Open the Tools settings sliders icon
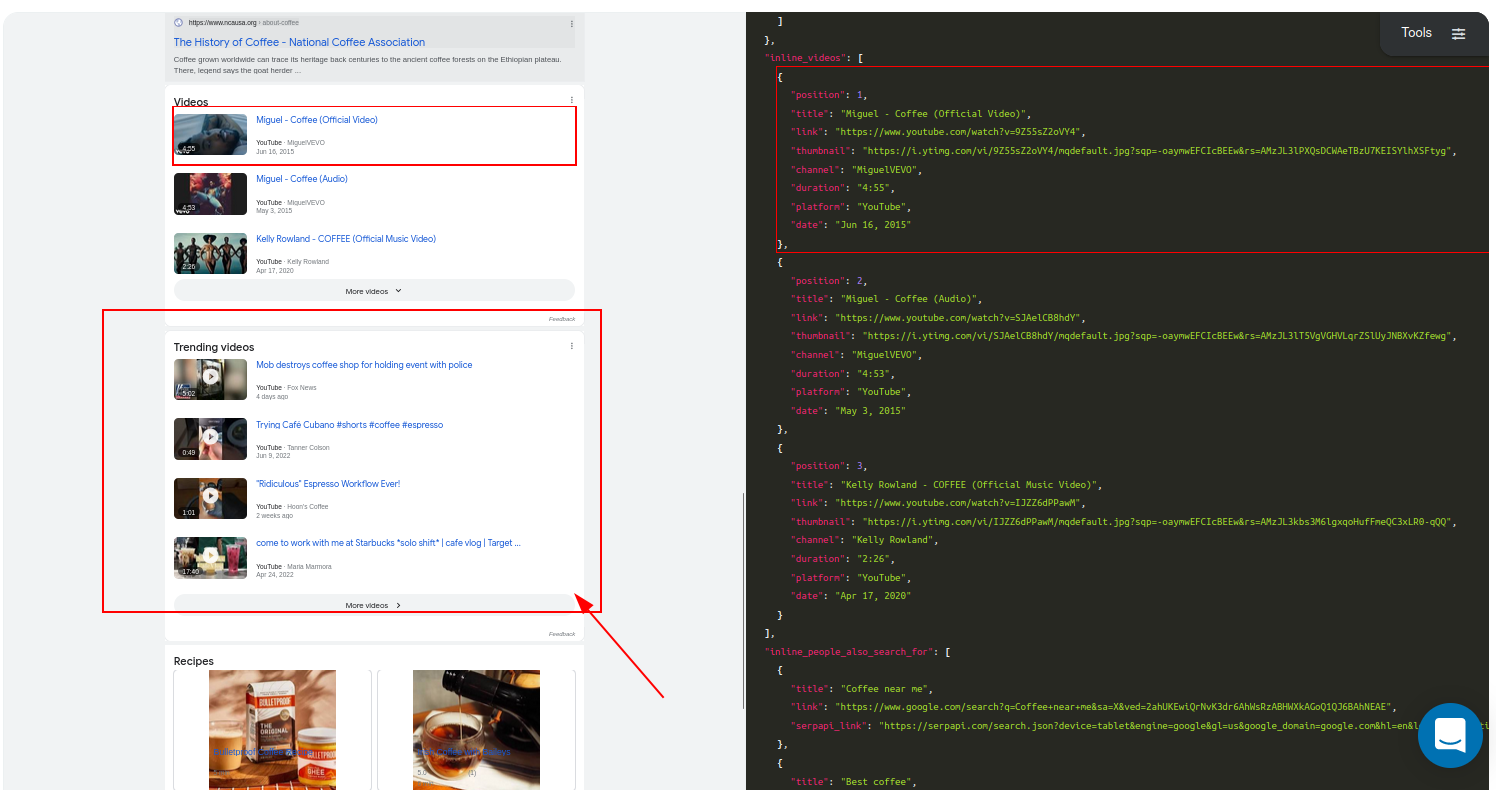Screen dimensions: 1496x790 [x=1458, y=32]
